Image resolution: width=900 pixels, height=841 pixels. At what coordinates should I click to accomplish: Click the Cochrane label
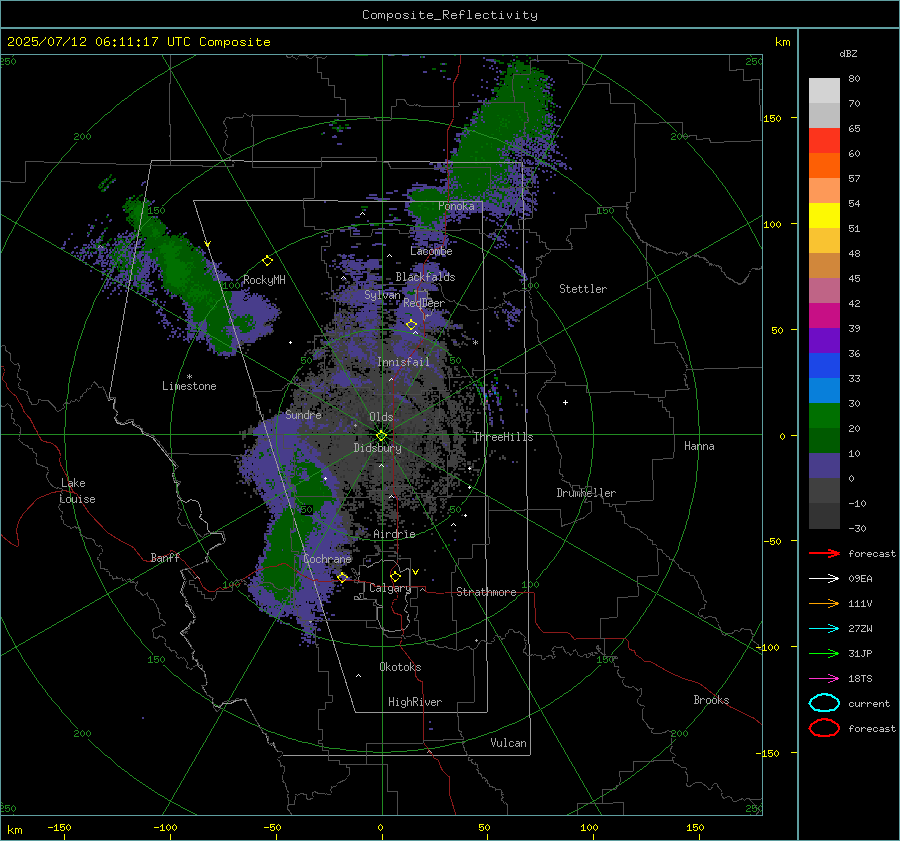tap(327, 559)
